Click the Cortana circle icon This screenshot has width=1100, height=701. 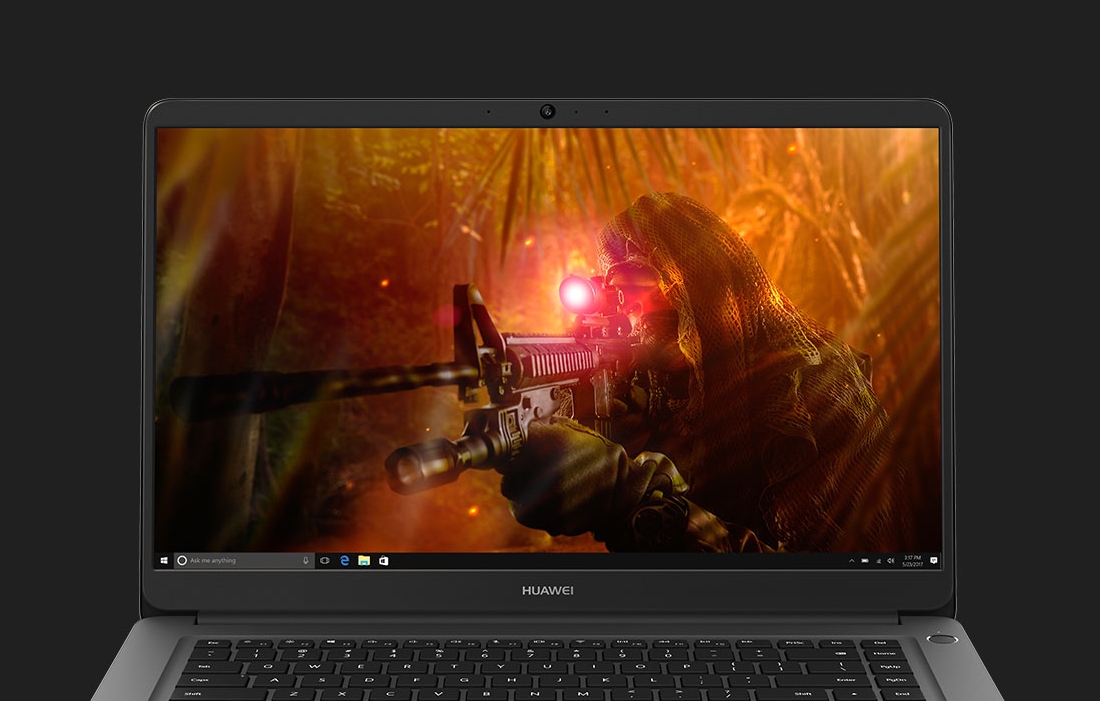click(x=182, y=561)
